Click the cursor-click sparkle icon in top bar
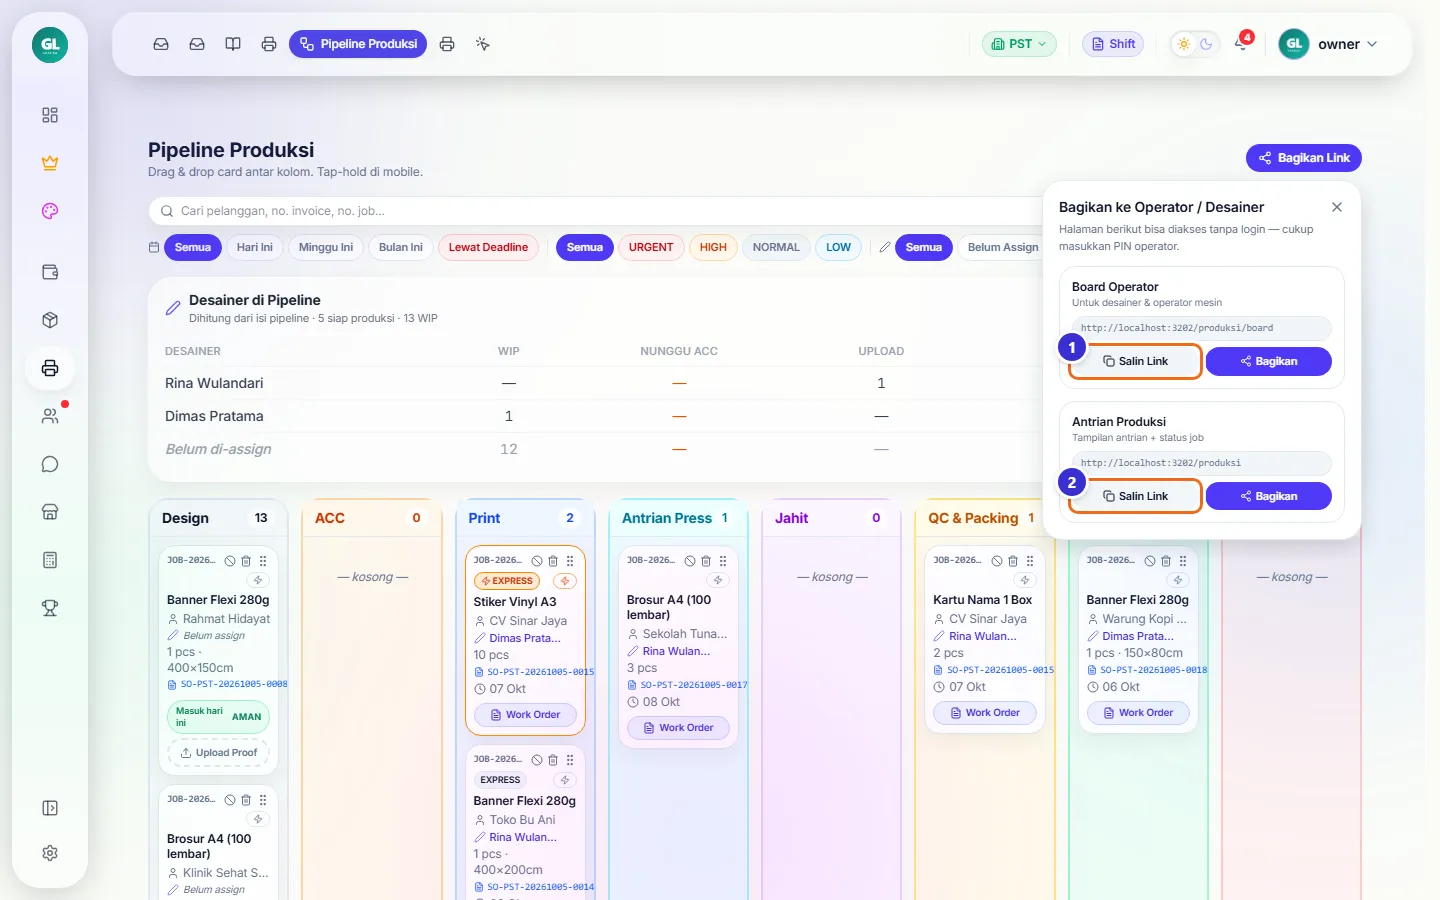Screen dimensions: 1440x900 pos(483,44)
